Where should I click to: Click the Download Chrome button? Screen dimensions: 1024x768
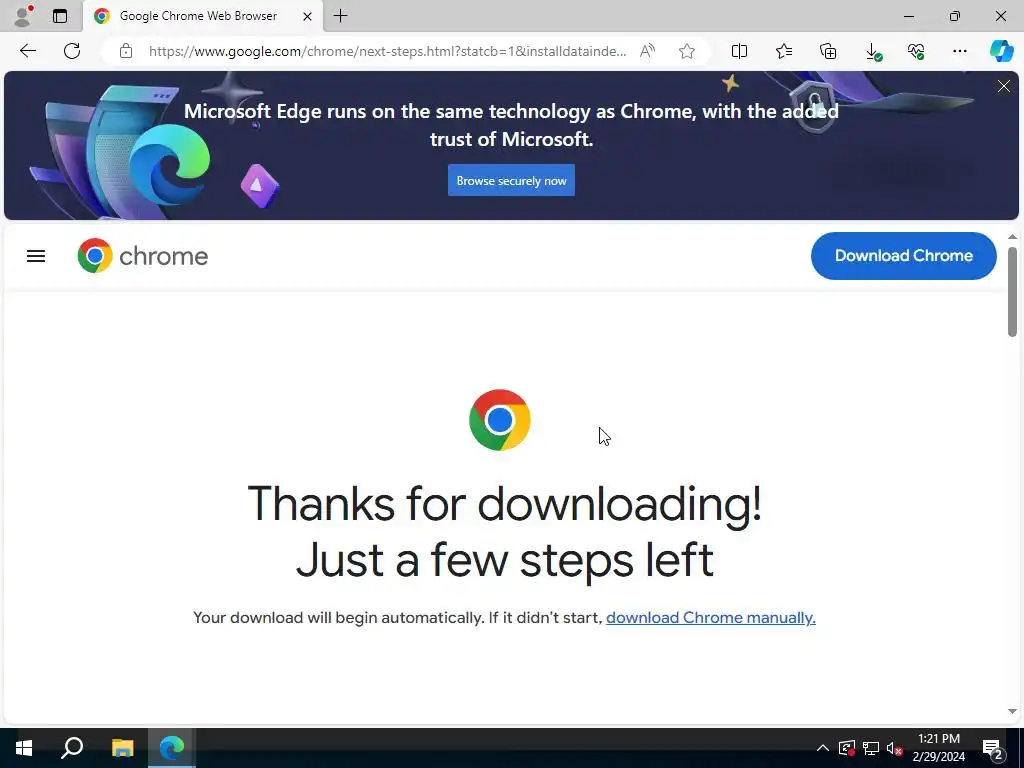904,255
